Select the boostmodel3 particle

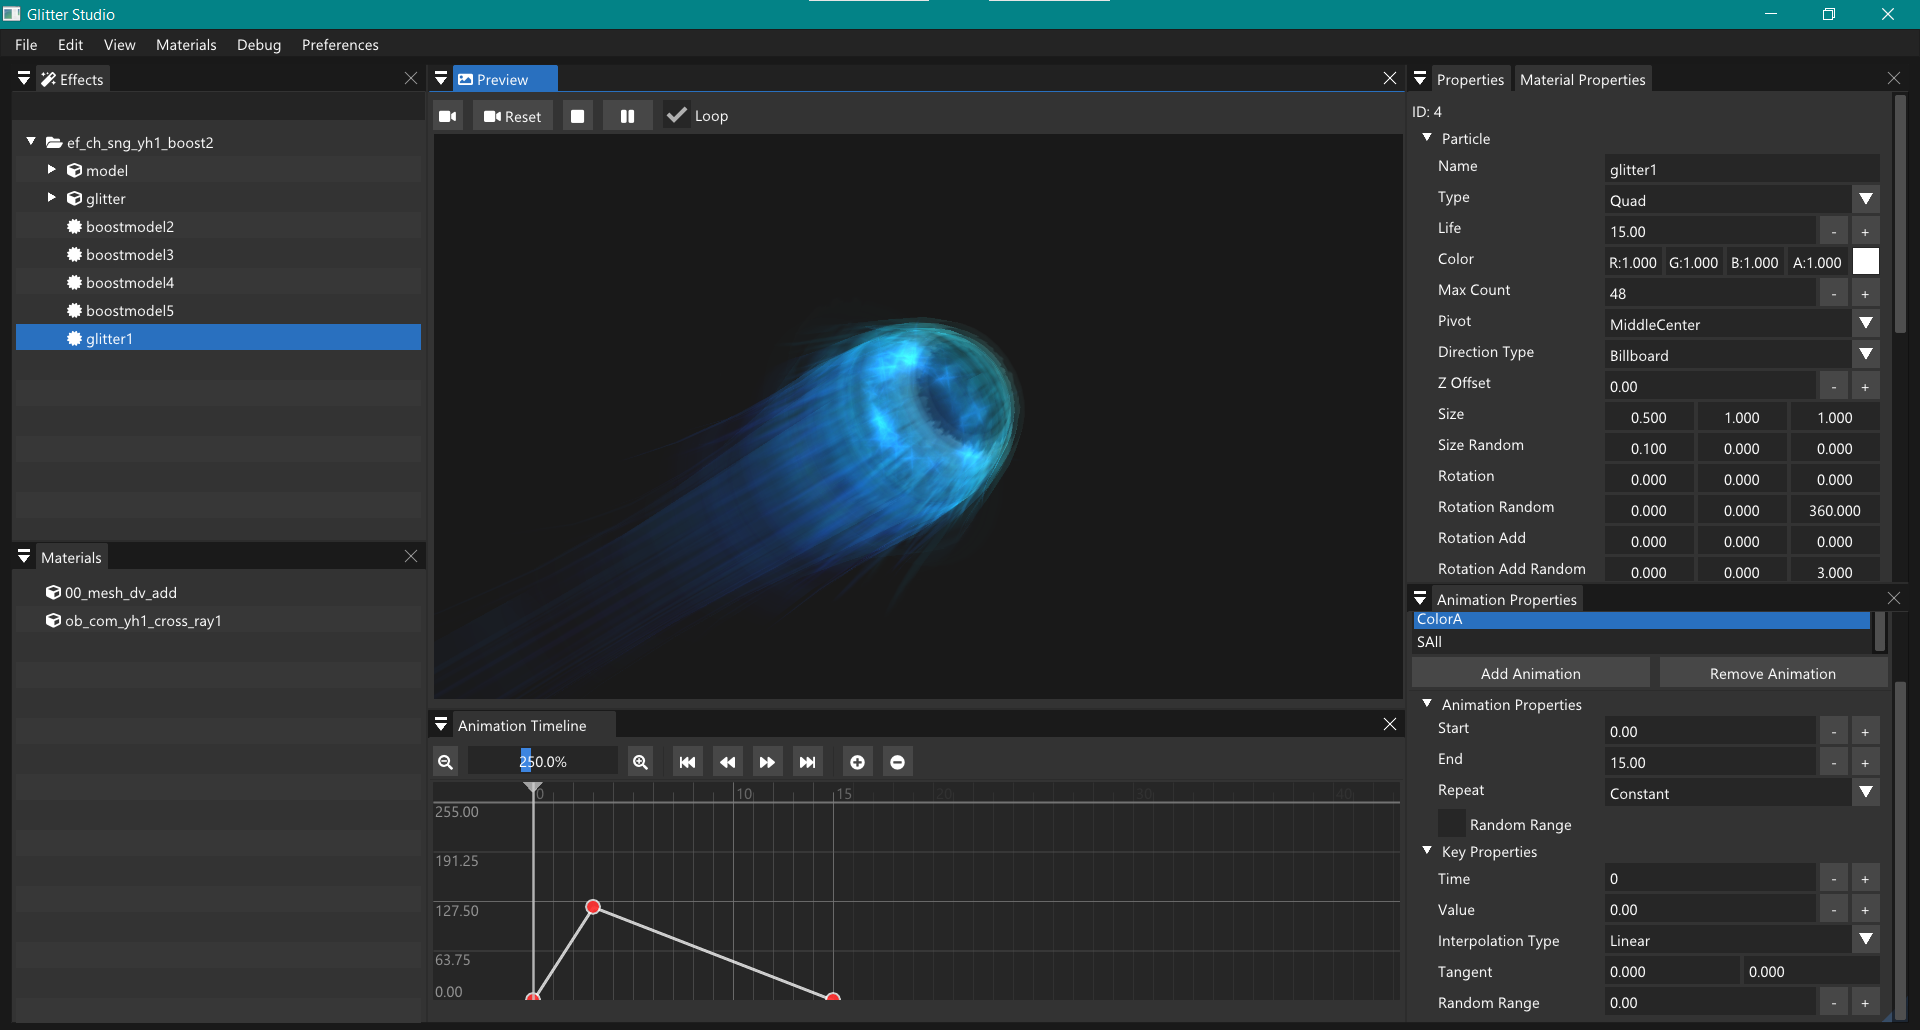click(218, 255)
